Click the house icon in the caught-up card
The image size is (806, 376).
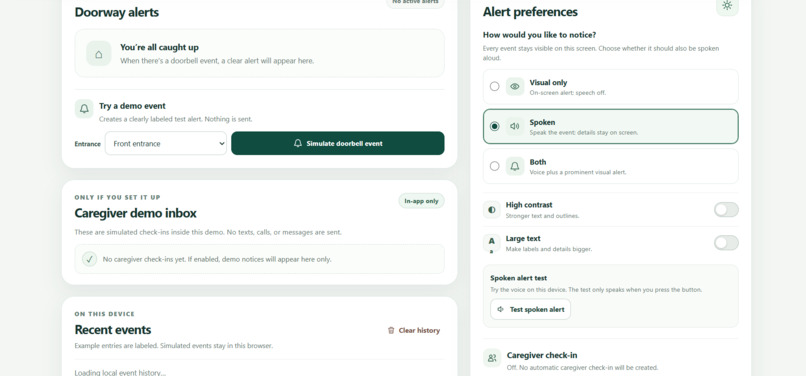point(99,53)
